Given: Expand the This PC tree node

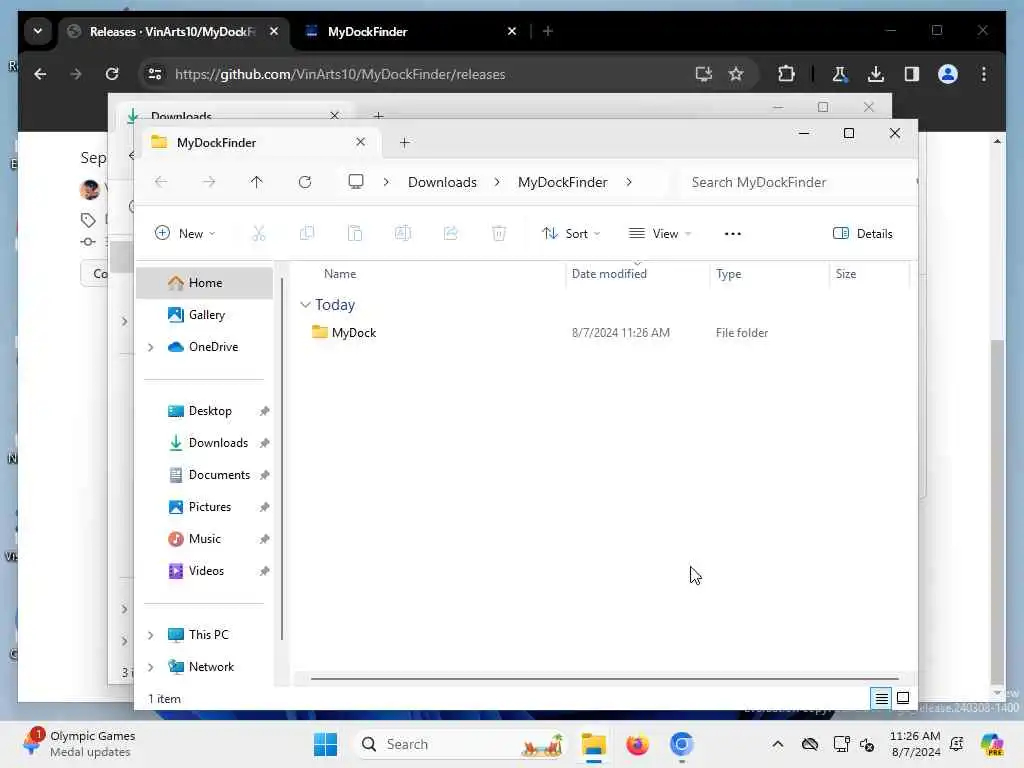Looking at the screenshot, I should [x=151, y=635].
